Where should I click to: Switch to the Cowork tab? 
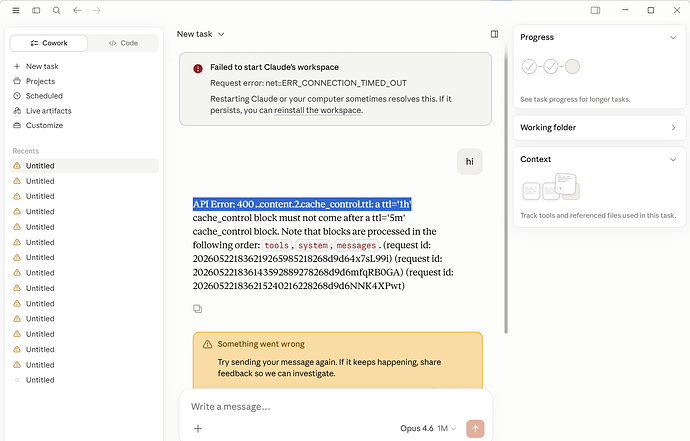click(x=49, y=43)
